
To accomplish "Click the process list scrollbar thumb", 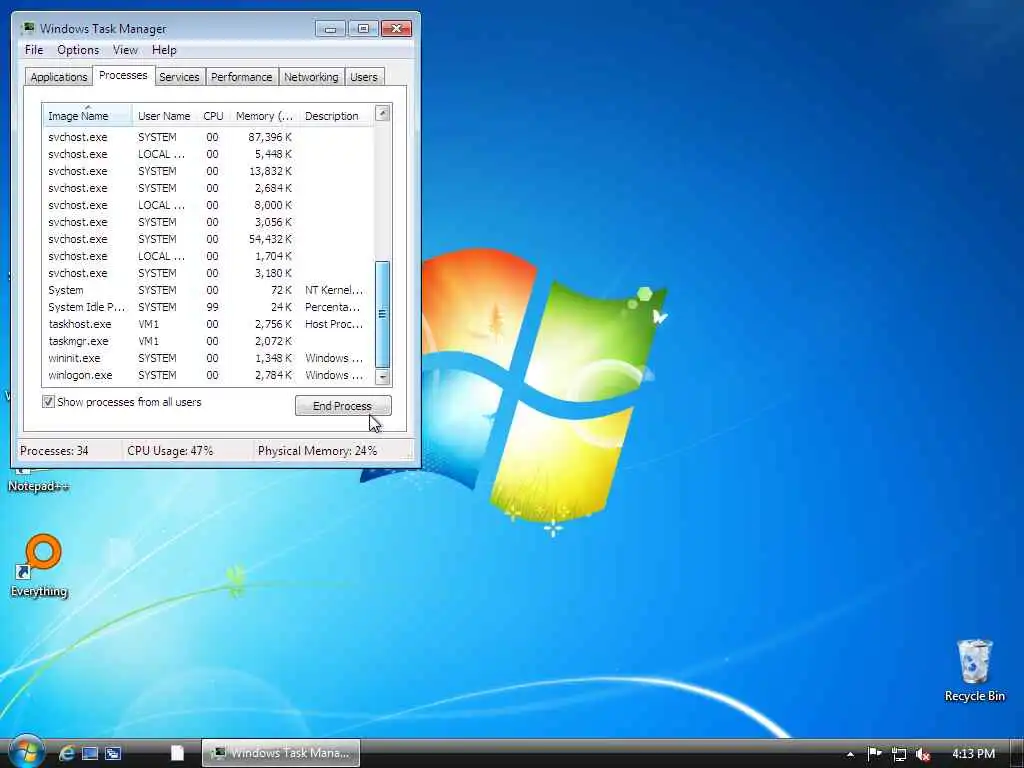I will 383,314.
